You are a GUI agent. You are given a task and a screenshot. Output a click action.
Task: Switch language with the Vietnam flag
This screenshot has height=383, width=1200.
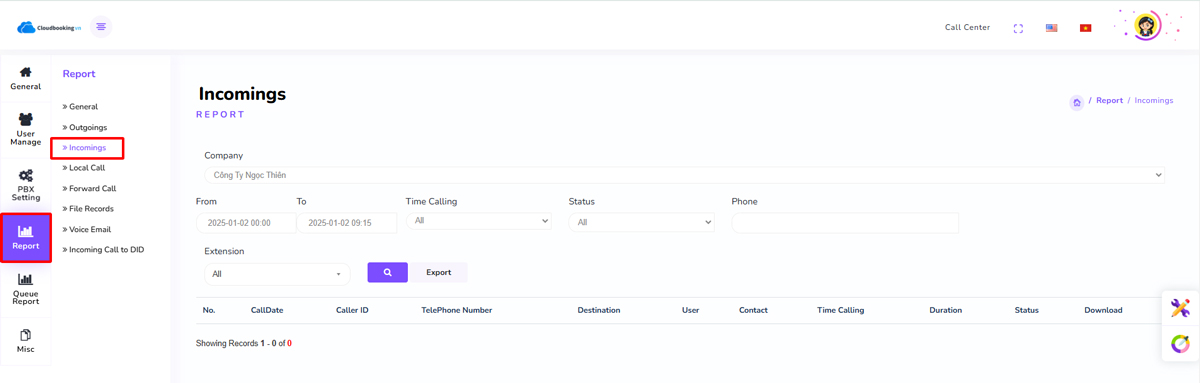(1086, 28)
